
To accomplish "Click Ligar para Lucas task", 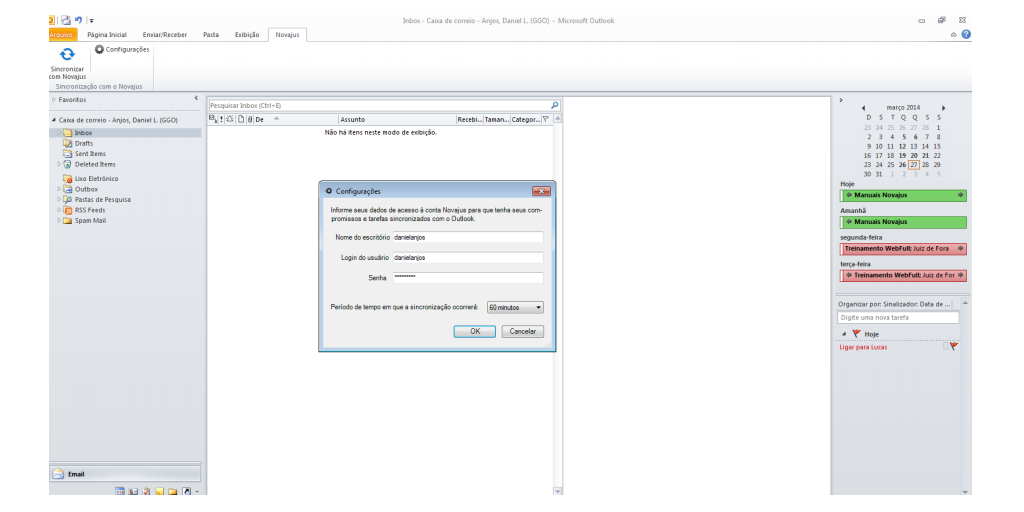I will 863,347.
